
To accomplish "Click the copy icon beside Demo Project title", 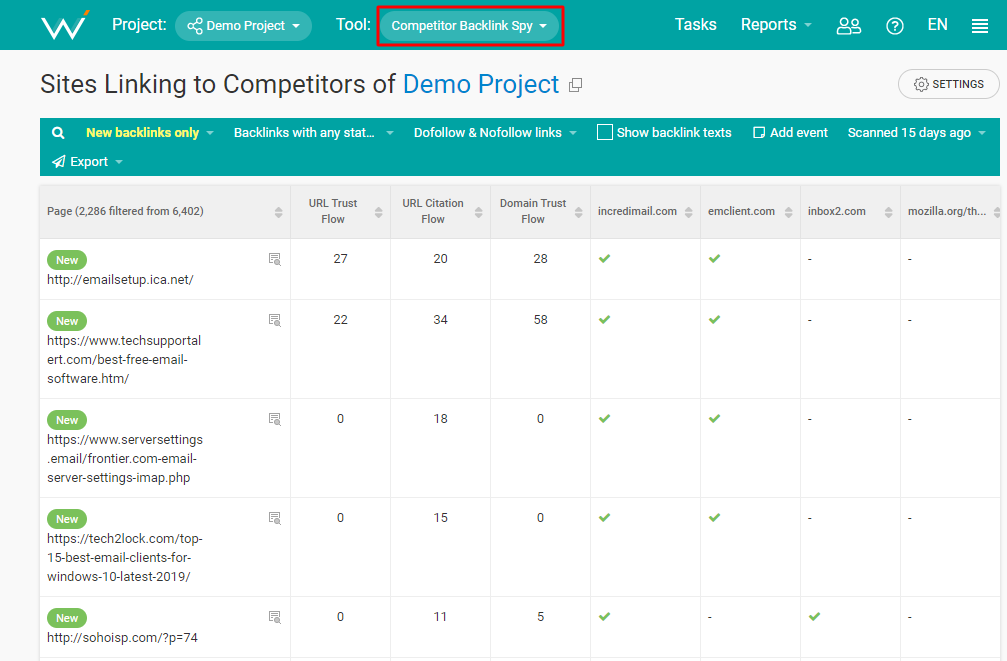I will click(575, 85).
